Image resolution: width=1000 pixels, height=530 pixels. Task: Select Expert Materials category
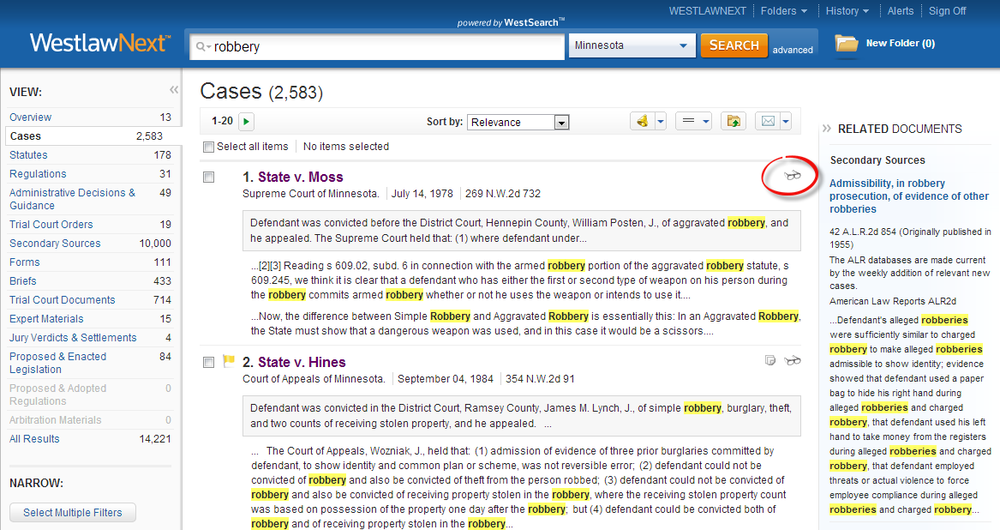point(46,318)
